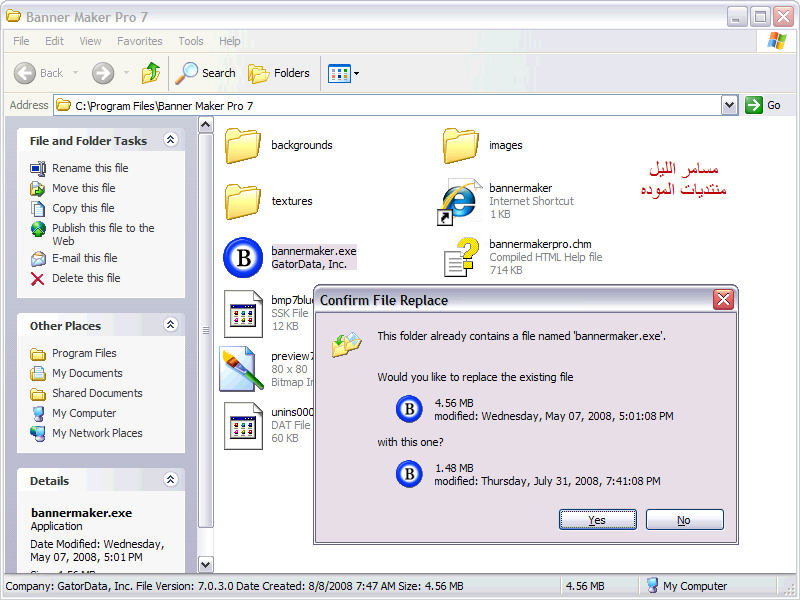Select the bmp7blue SSK file icon
Viewport: 800px width, 600px height.
[243, 314]
